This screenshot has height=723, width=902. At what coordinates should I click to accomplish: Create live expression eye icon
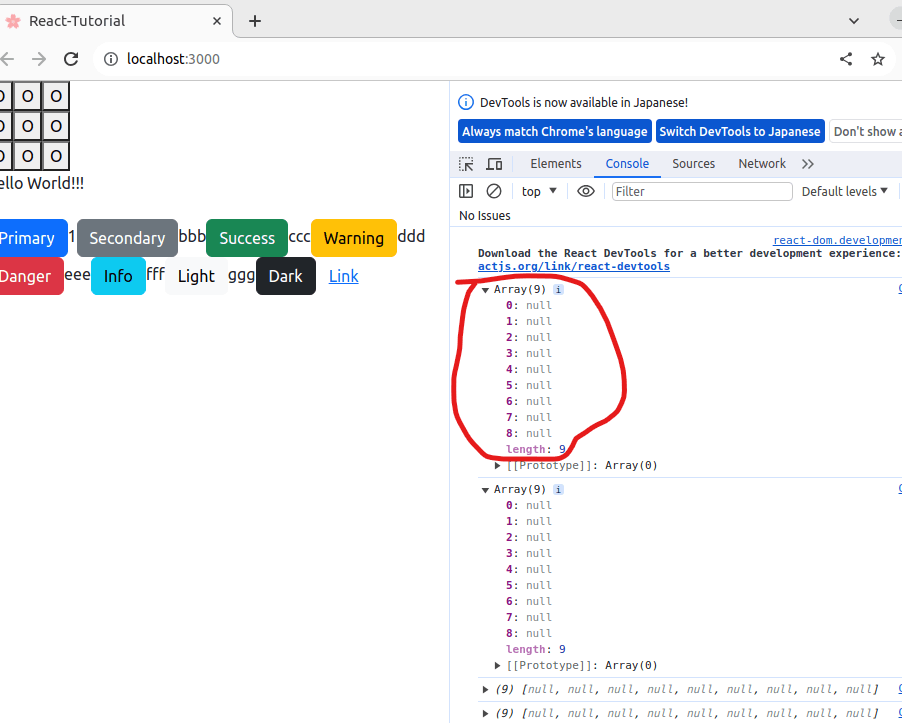pos(586,191)
